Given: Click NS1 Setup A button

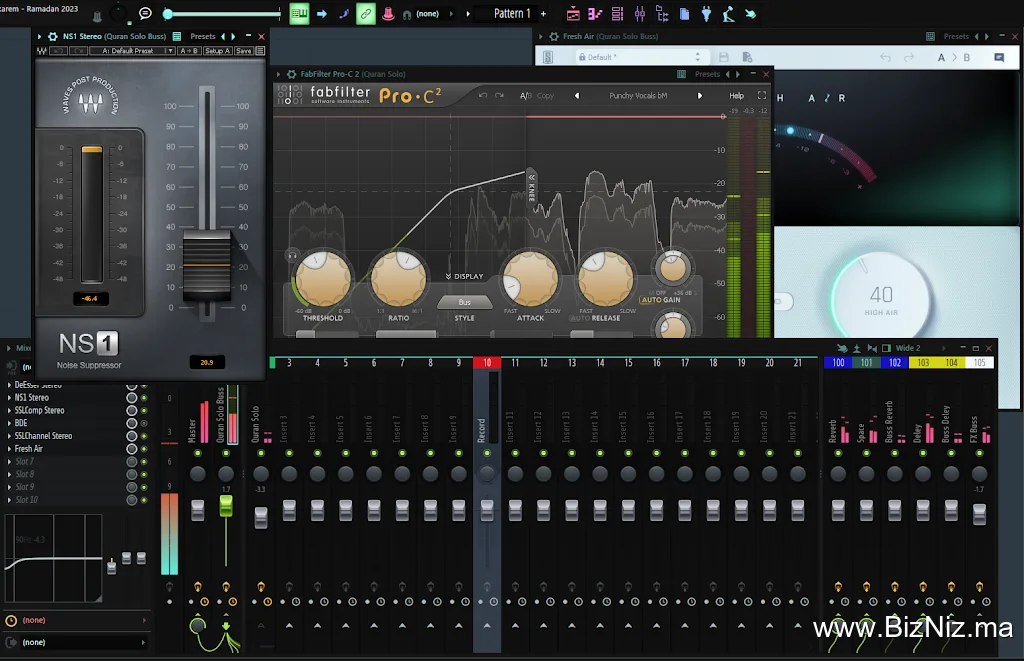Looking at the screenshot, I should [x=217, y=51].
